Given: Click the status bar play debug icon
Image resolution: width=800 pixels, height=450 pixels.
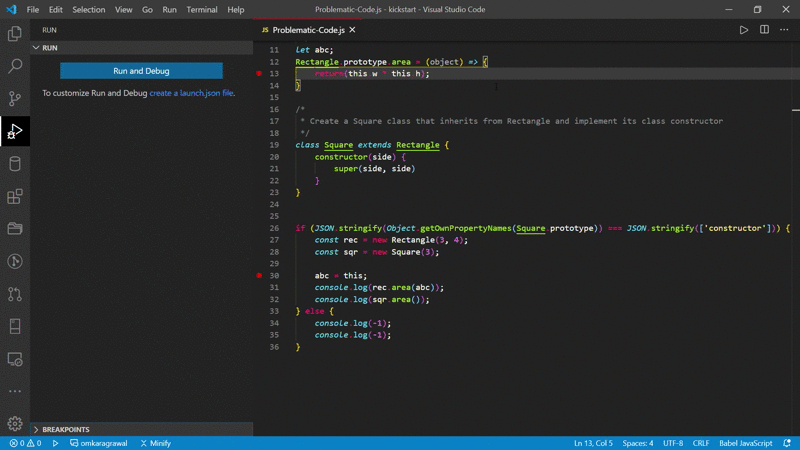Looking at the screenshot, I should 55,443.
